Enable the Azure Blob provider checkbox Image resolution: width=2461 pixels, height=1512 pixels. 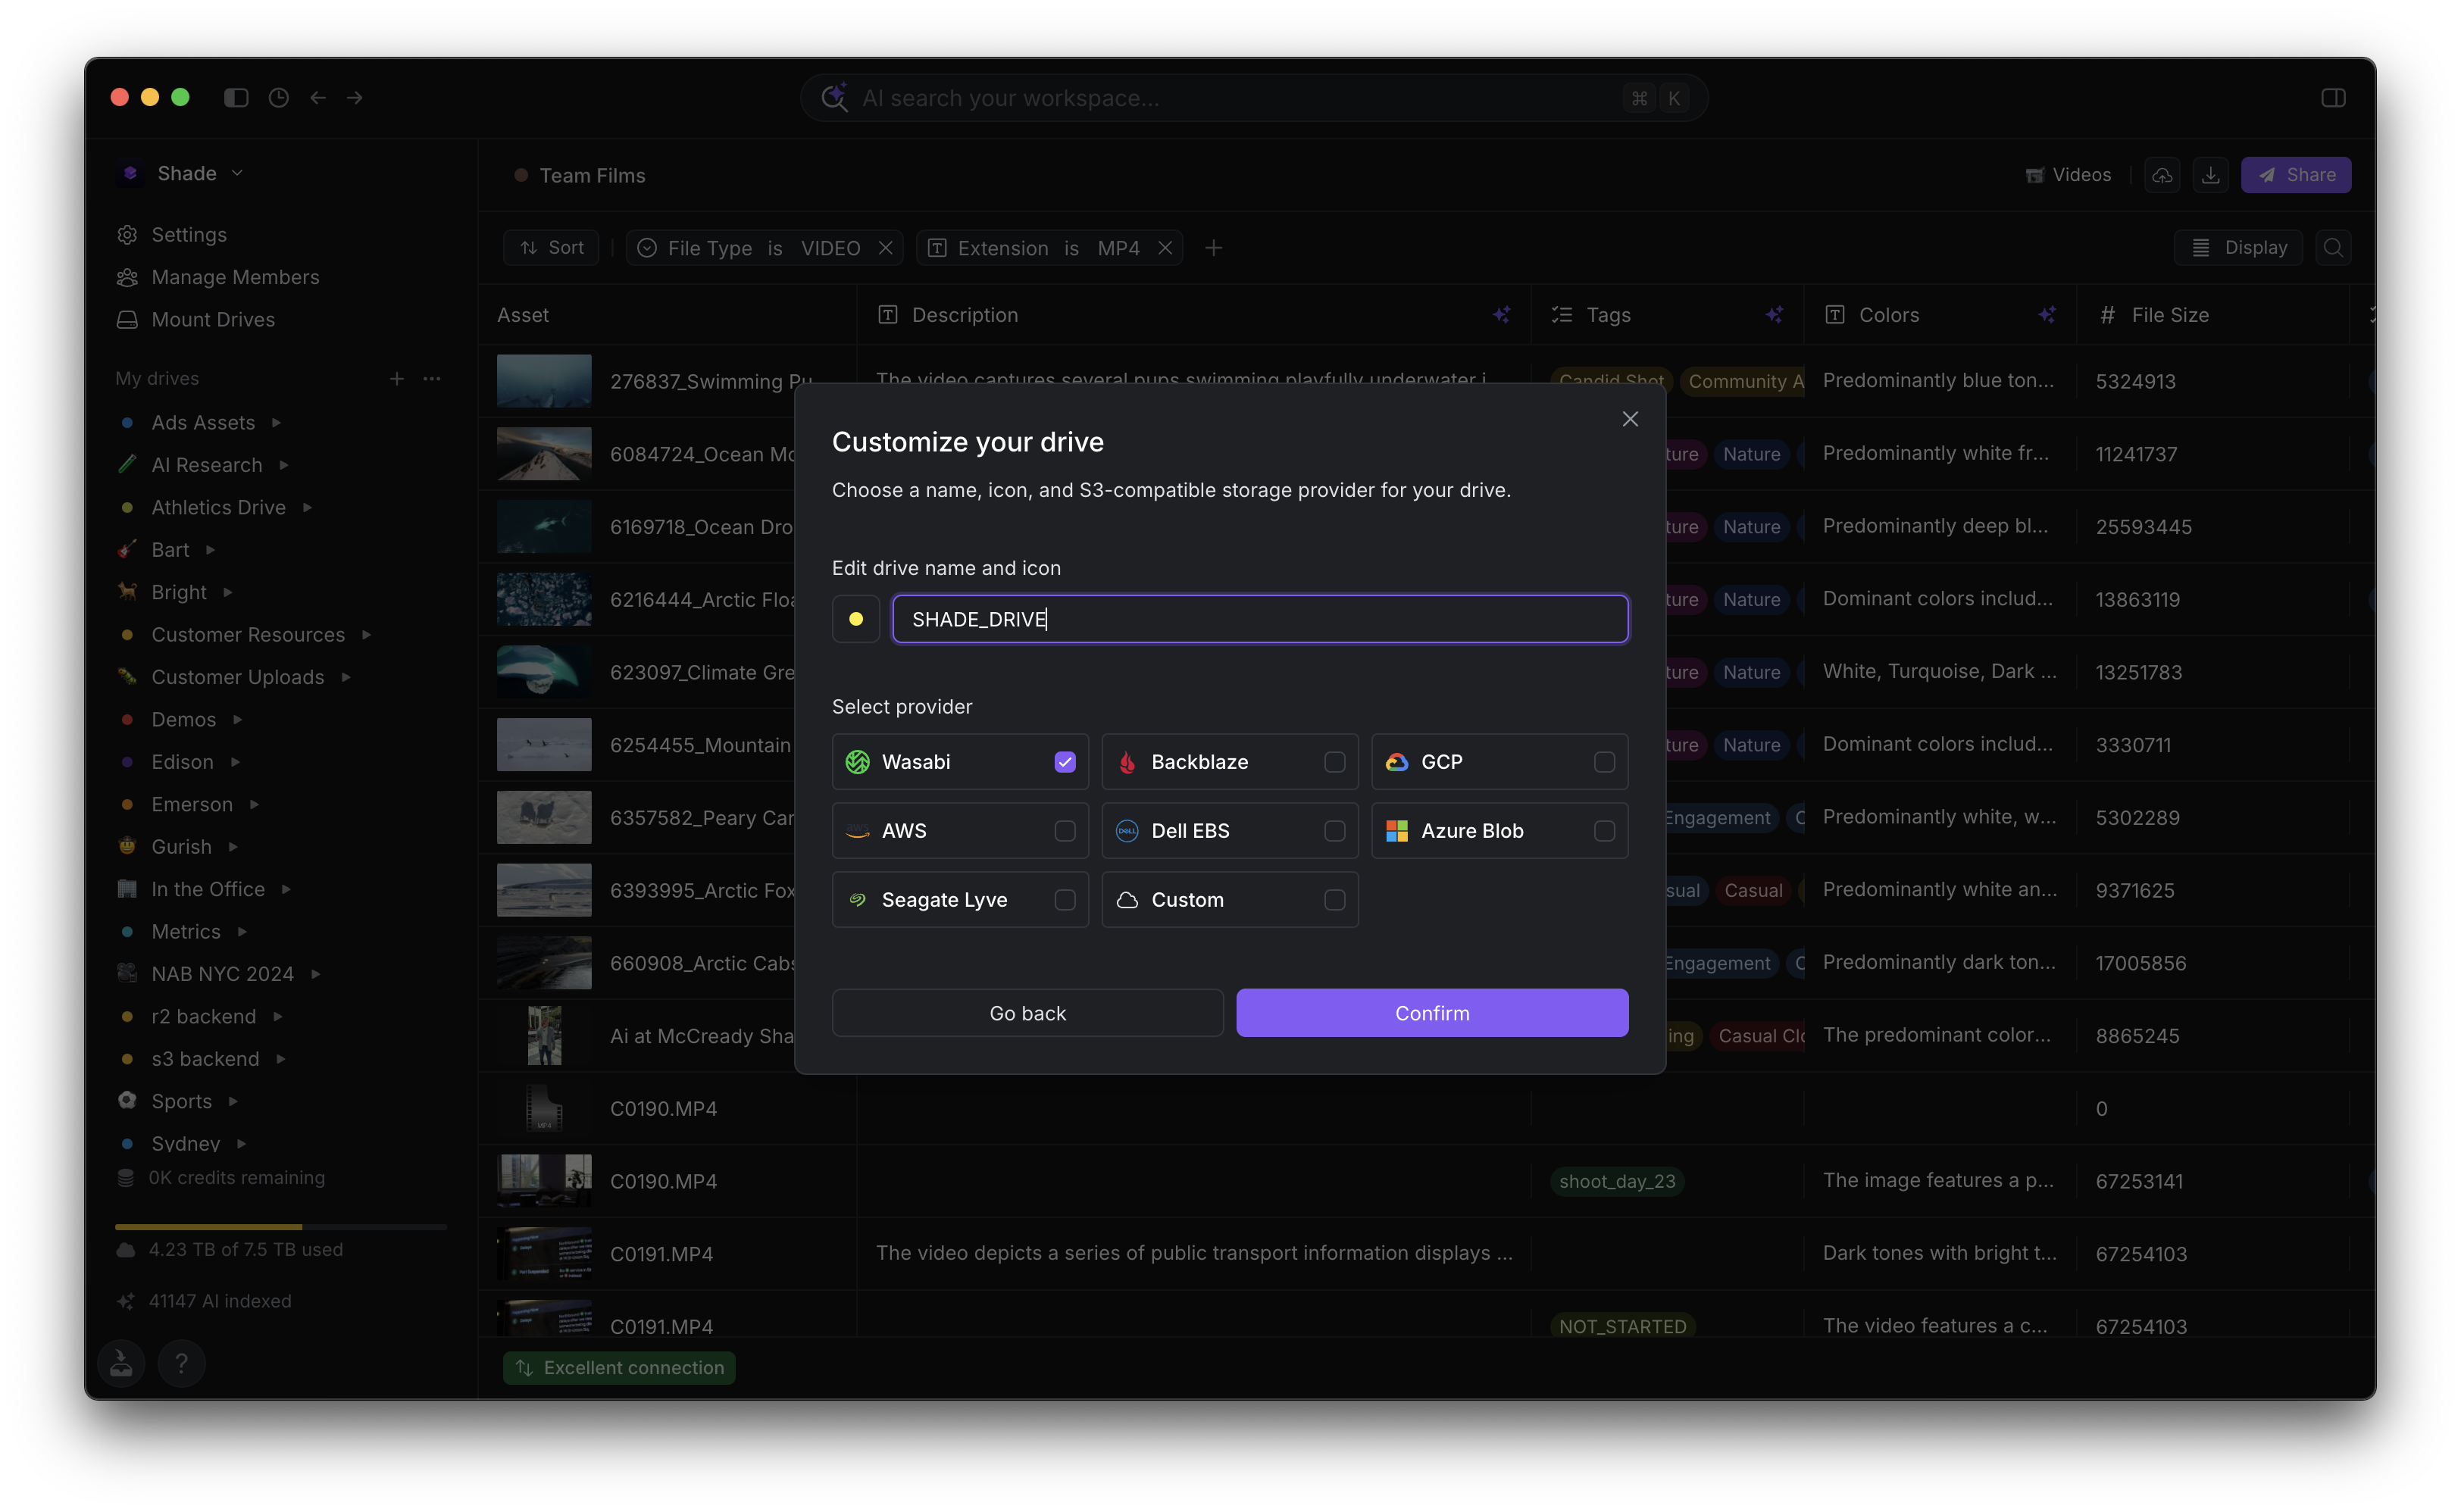pyautogui.click(x=1603, y=831)
